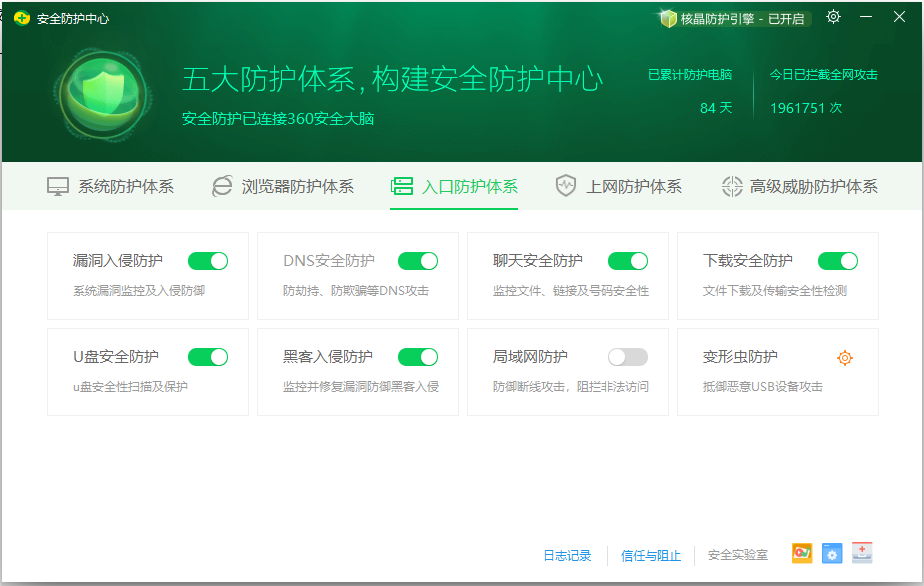Click the browser icon beside 浏览器防护体系
Viewport: 924px width, 586px height.
click(x=222, y=184)
